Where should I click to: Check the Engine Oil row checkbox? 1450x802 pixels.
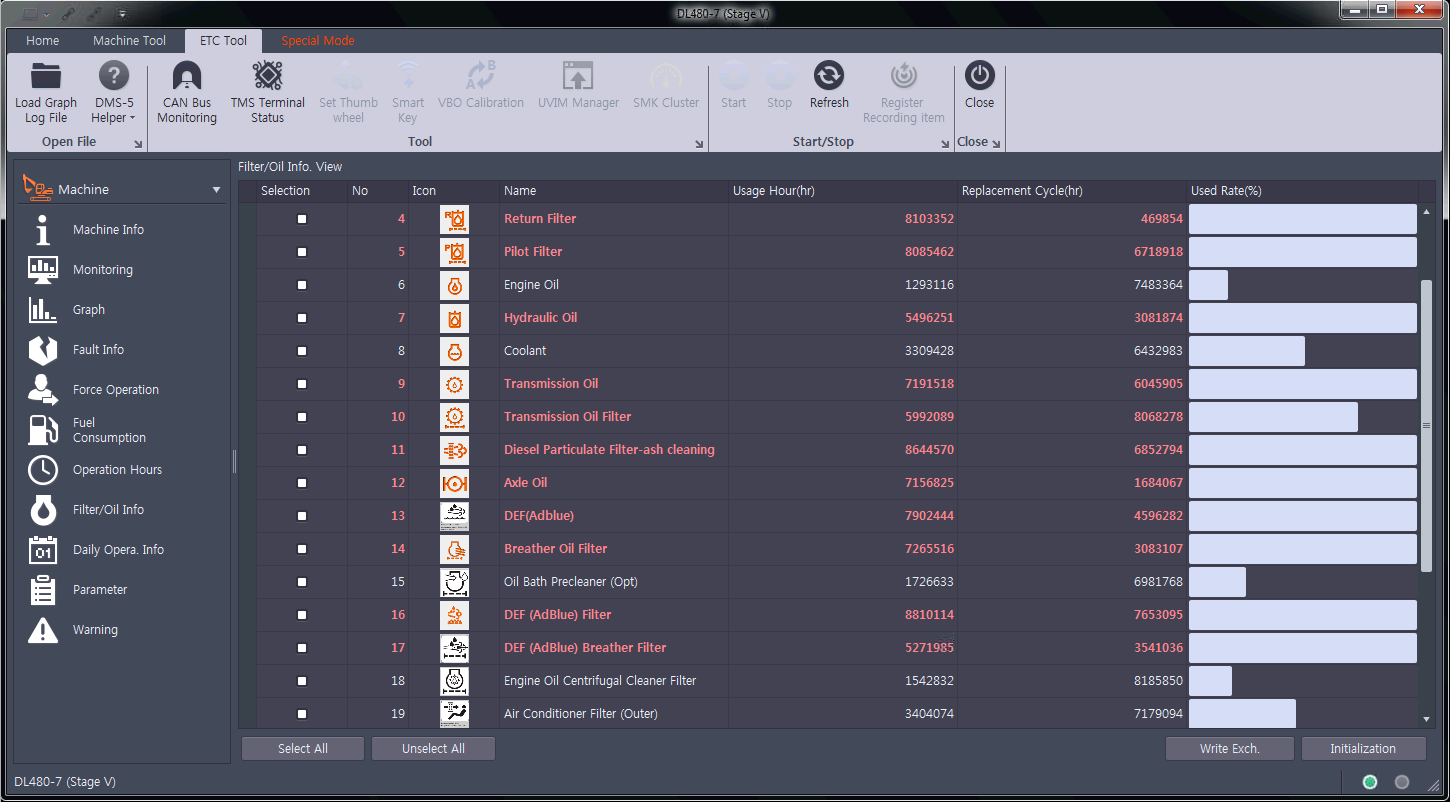(x=302, y=285)
